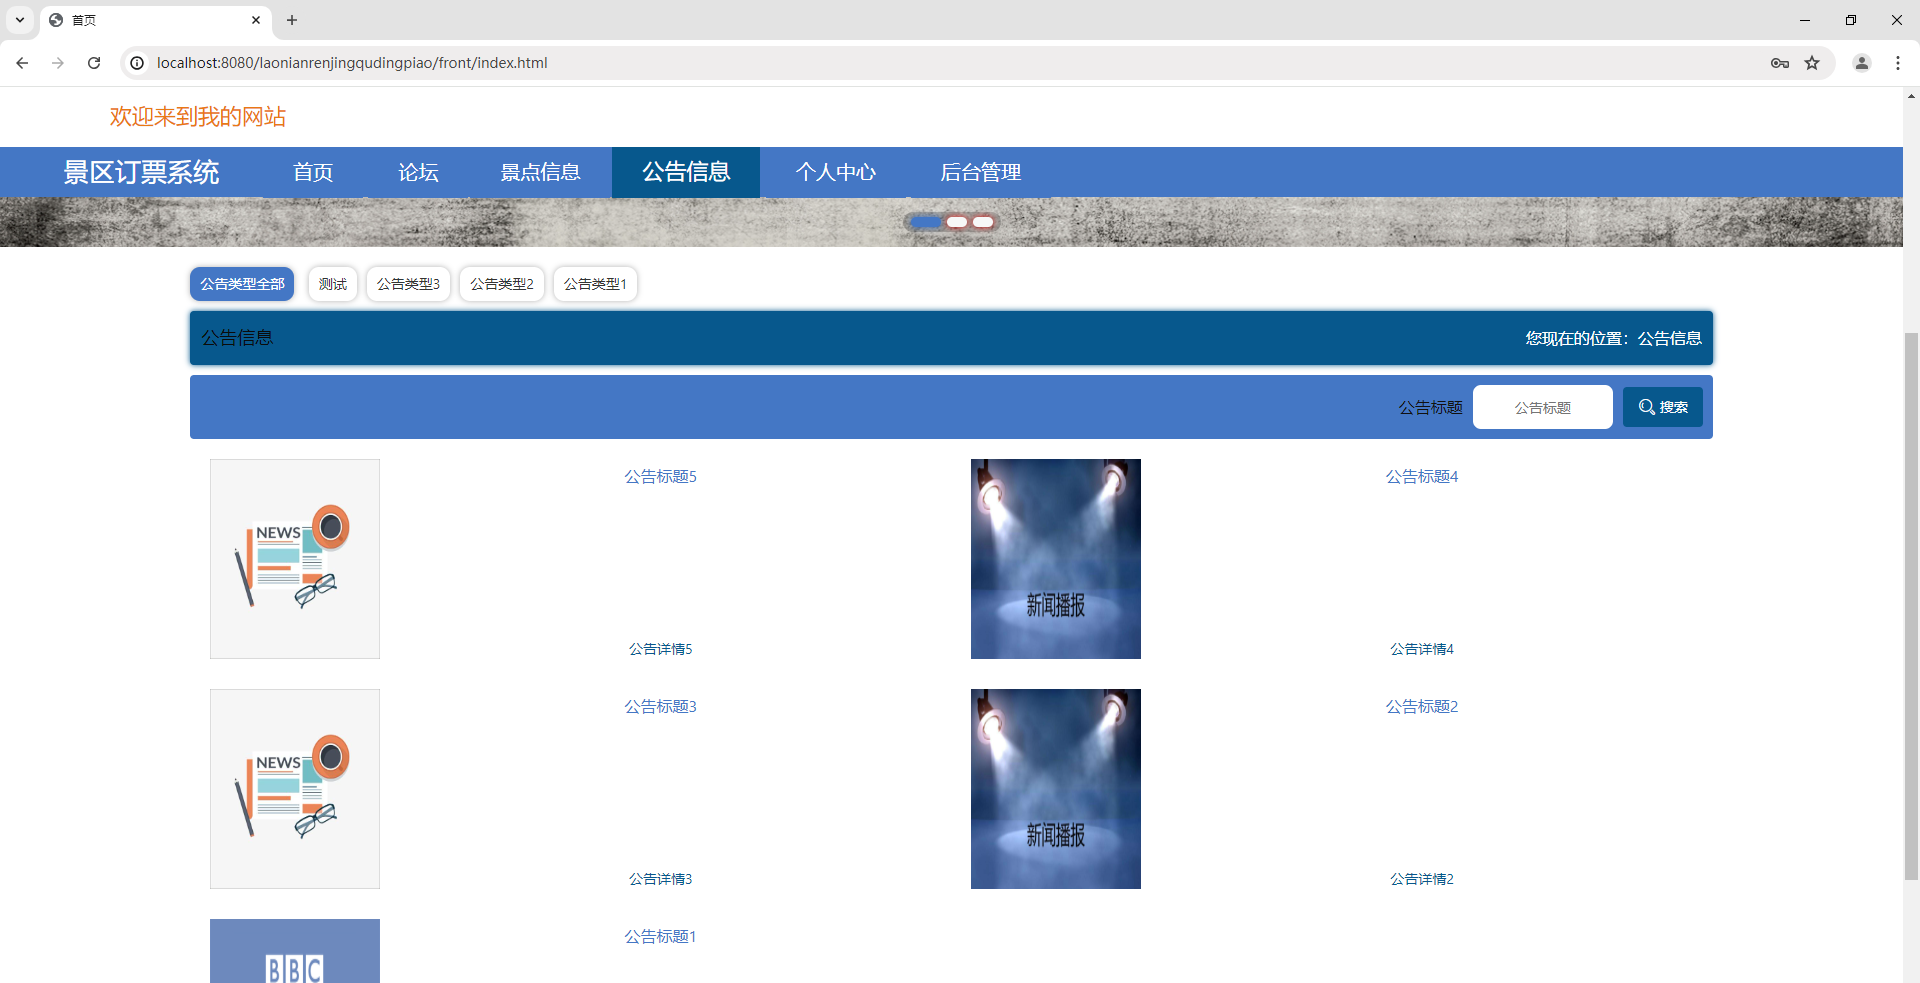Open the 公告标题2 link
Image resolution: width=1920 pixels, height=983 pixels.
pyautogui.click(x=1422, y=707)
